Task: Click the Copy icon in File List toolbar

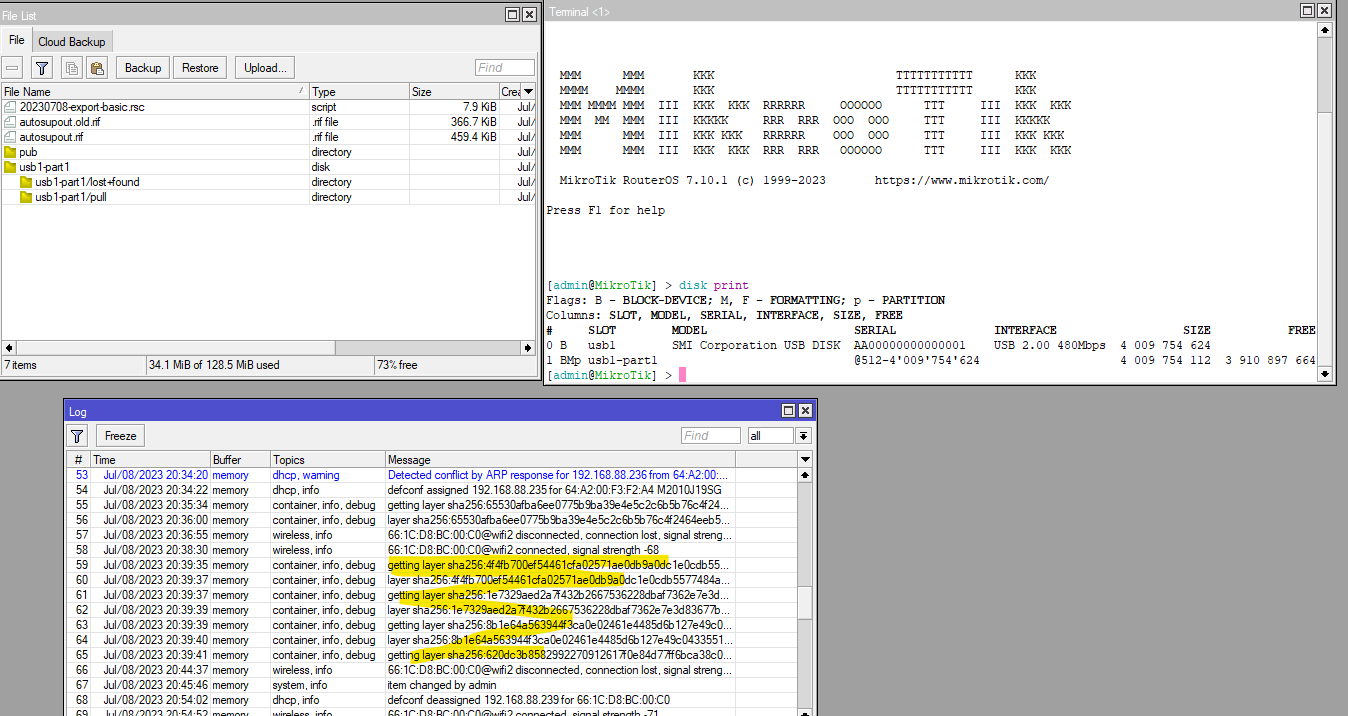Action: tap(70, 67)
